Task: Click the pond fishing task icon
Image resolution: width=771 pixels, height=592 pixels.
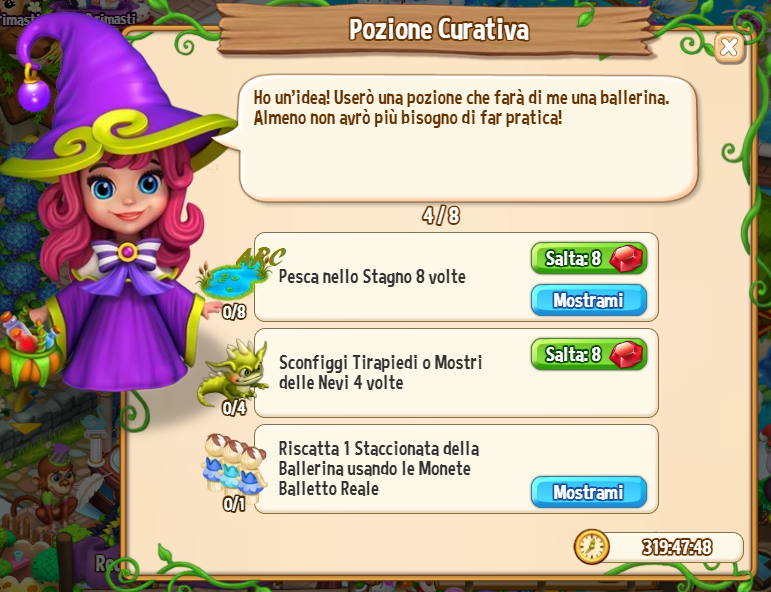Action: tap(232, 280)
